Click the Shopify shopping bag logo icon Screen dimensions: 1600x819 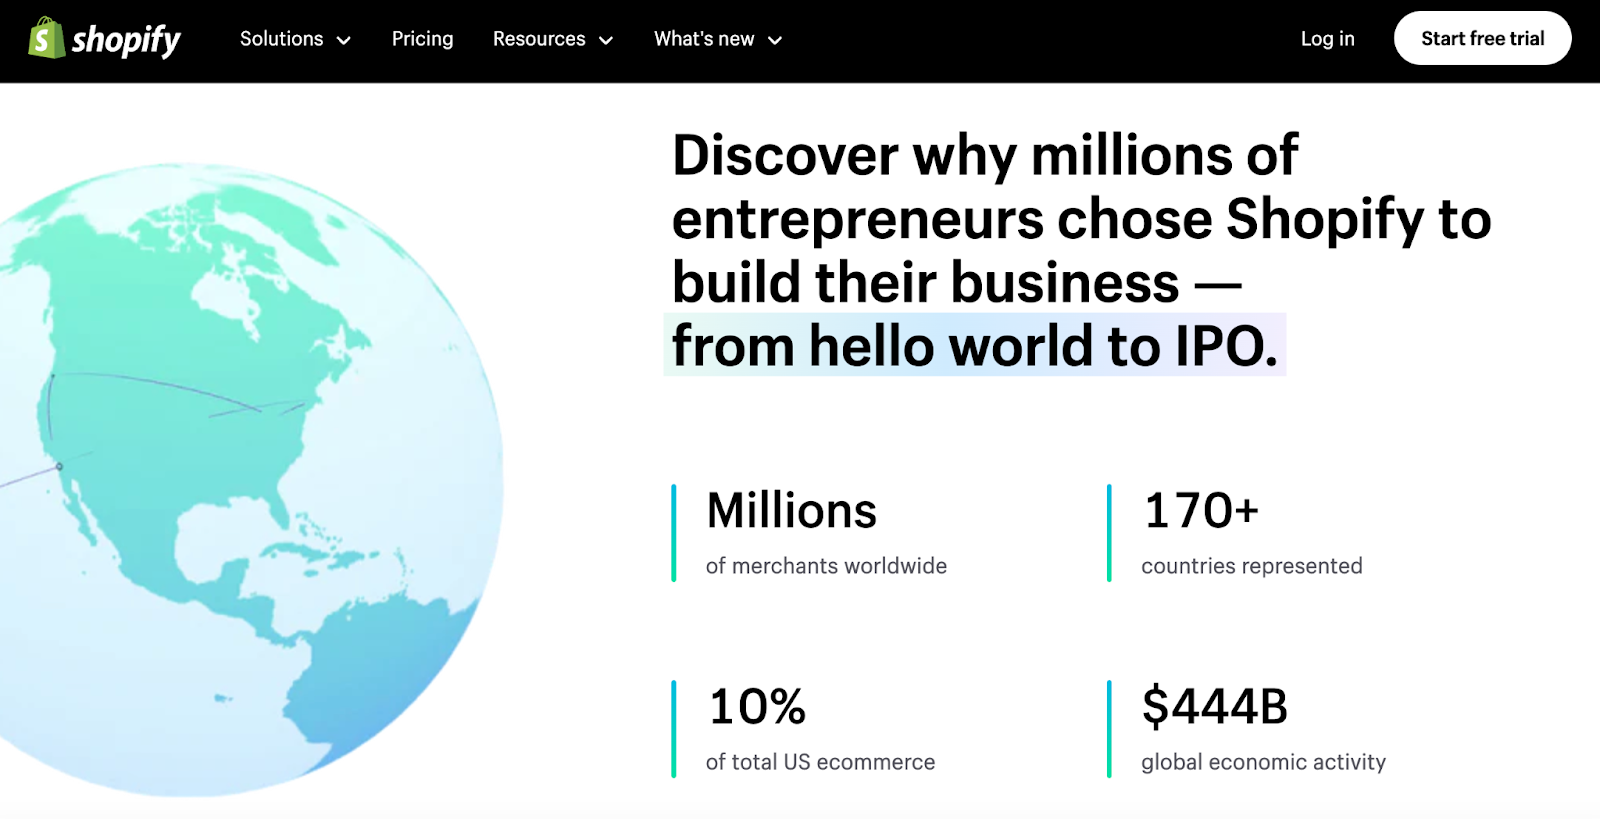(45, 38)
